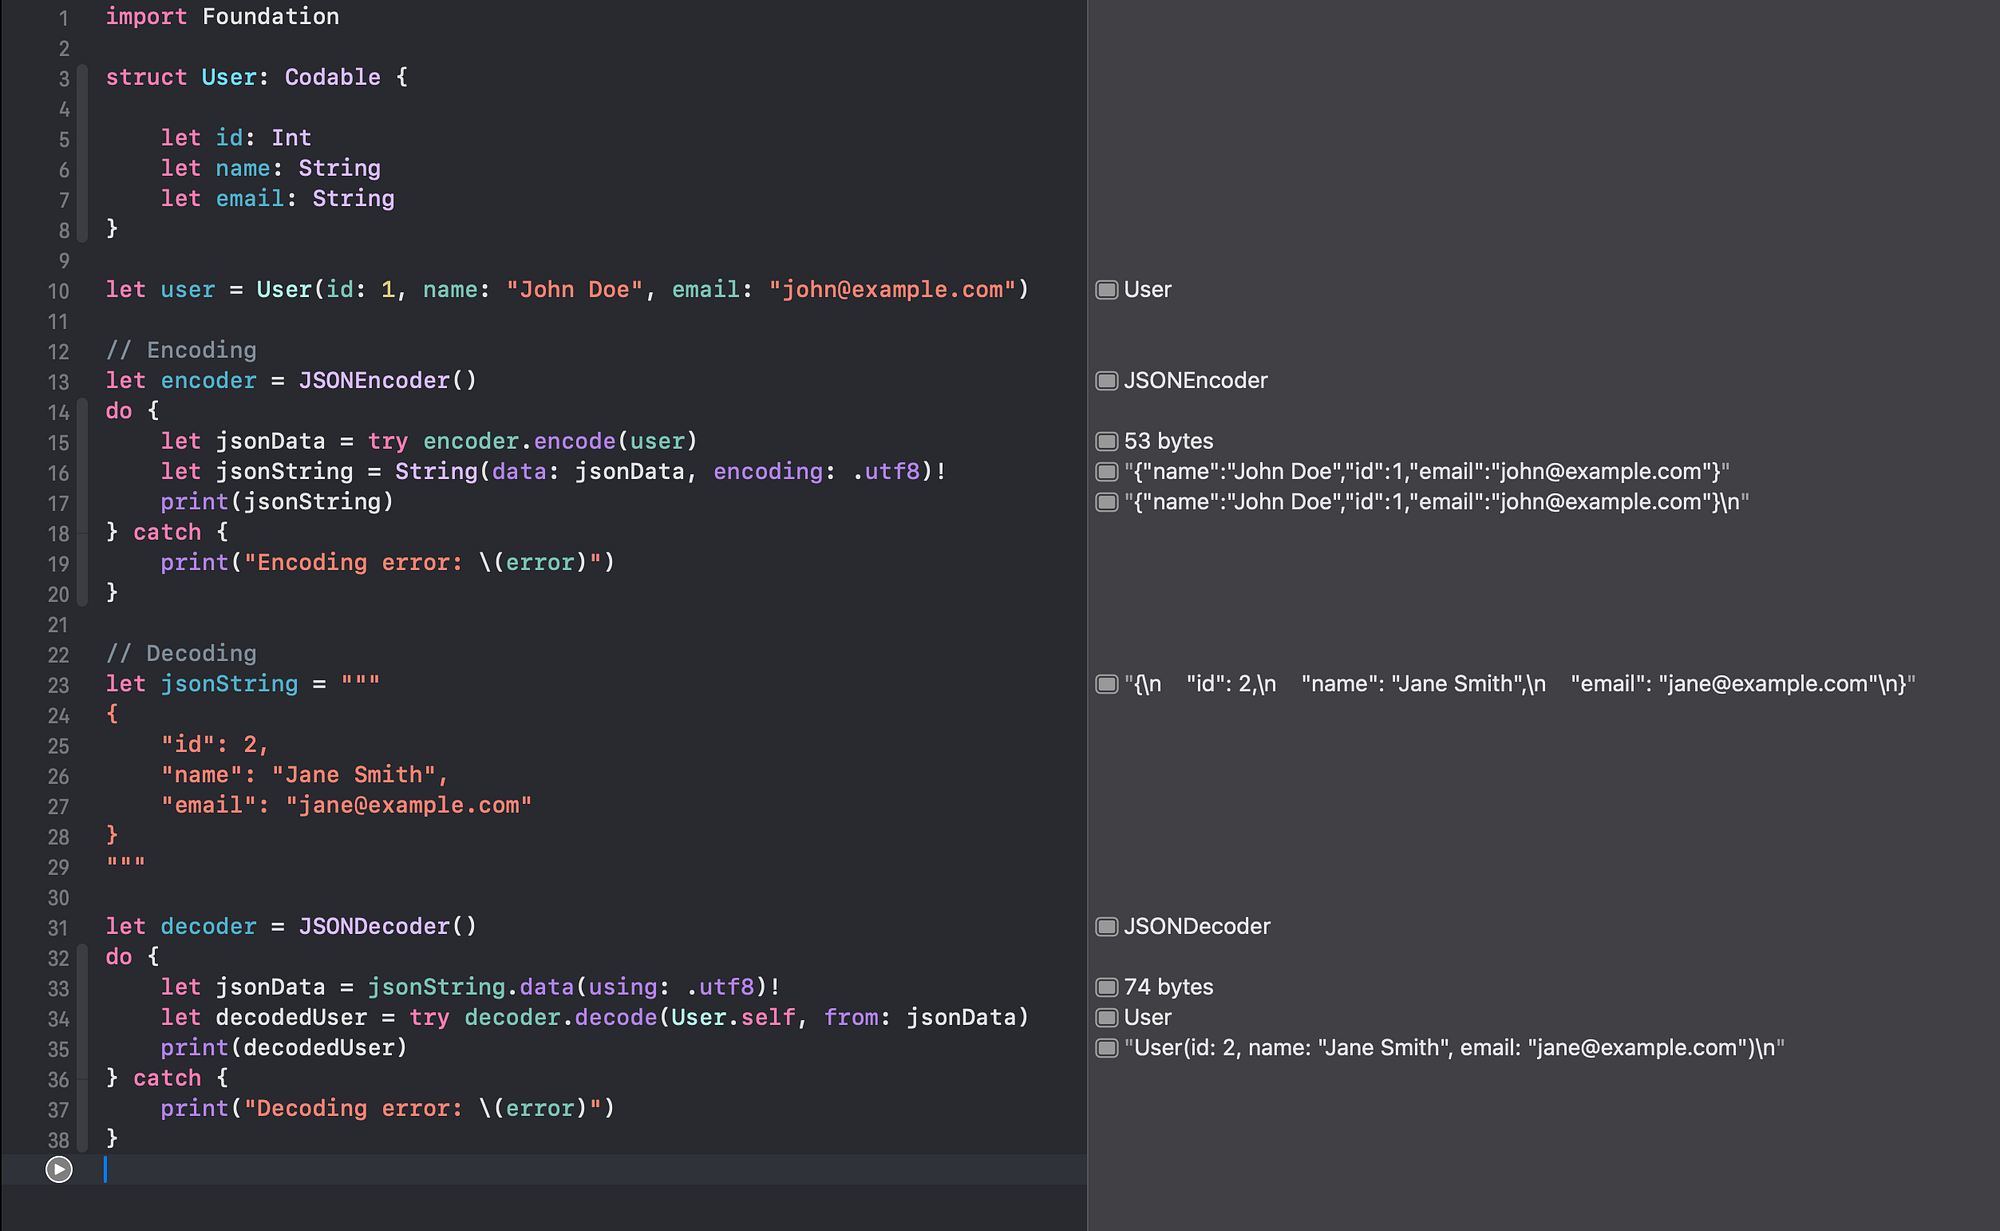This screenshot has height=1231, width=2000.
Task: Click the "// Decoding" comment line
Action: (x=181, y=653)
